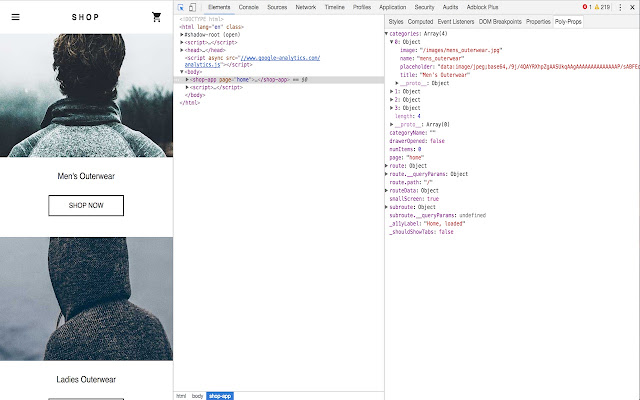
Task: Select the body breadcrumb
Action: [197, 396]
